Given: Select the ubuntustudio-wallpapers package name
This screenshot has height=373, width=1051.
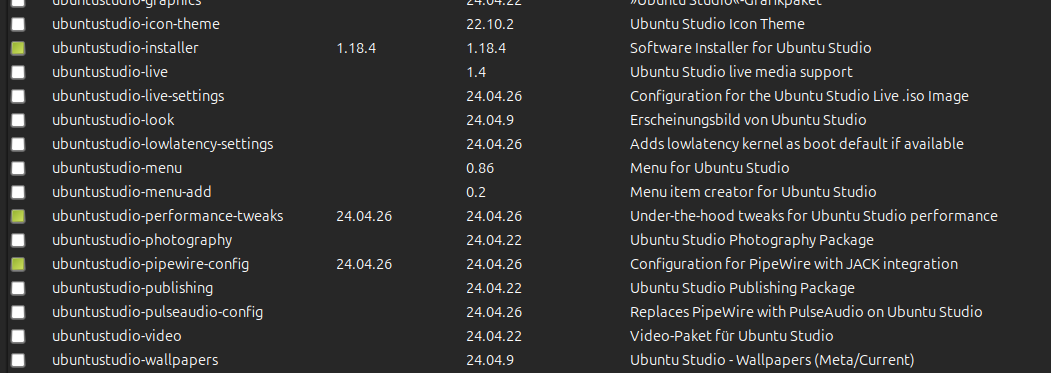Looking at the screenshot, I should click(135, 360).
